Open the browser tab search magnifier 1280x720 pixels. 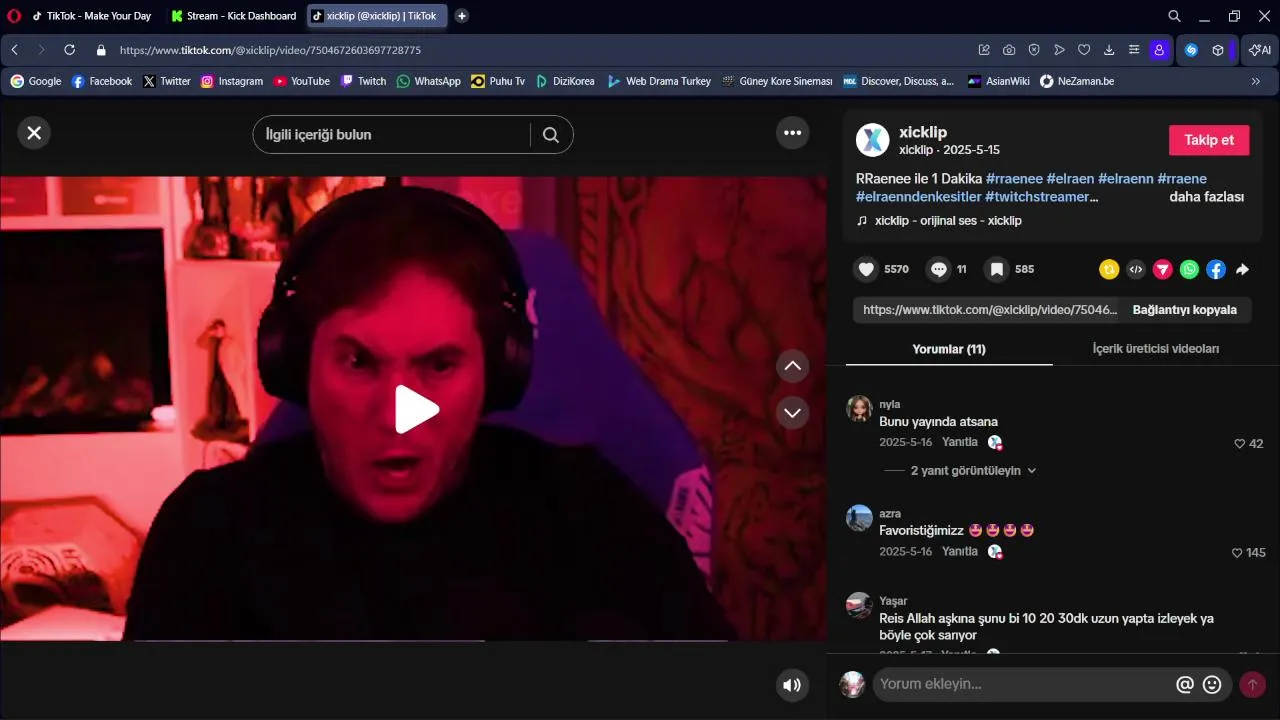point(1175,16)
